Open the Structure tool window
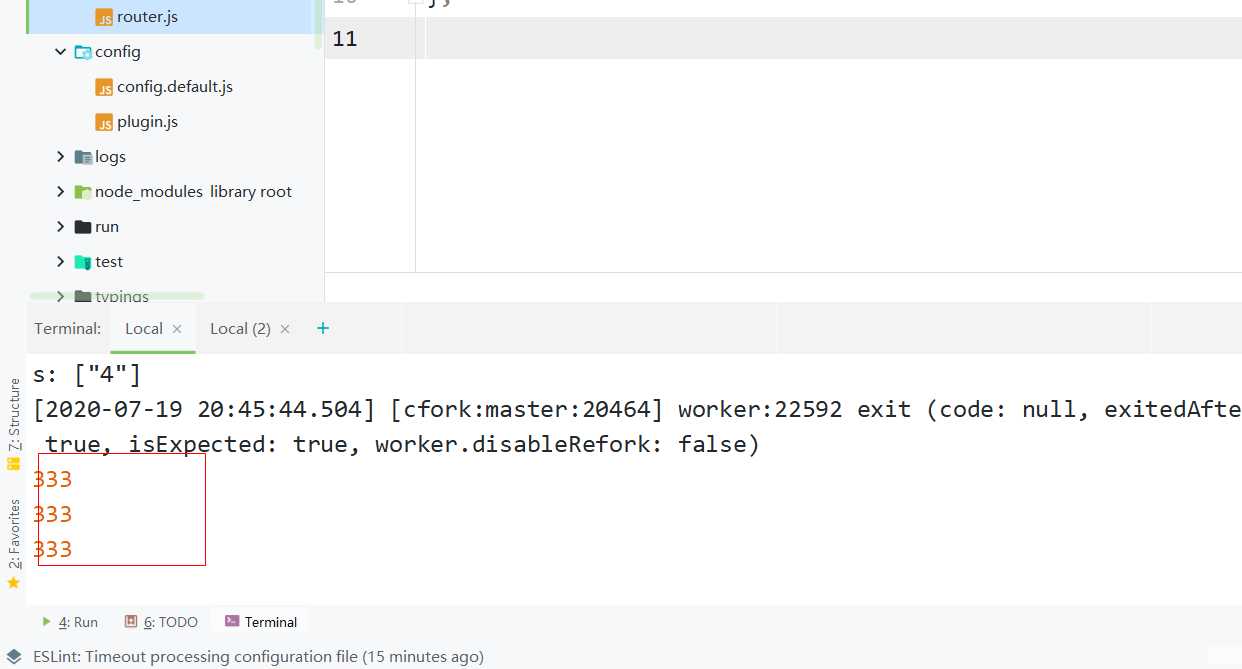The height and width of the screenshot is (669, 1242). [14, 424]
